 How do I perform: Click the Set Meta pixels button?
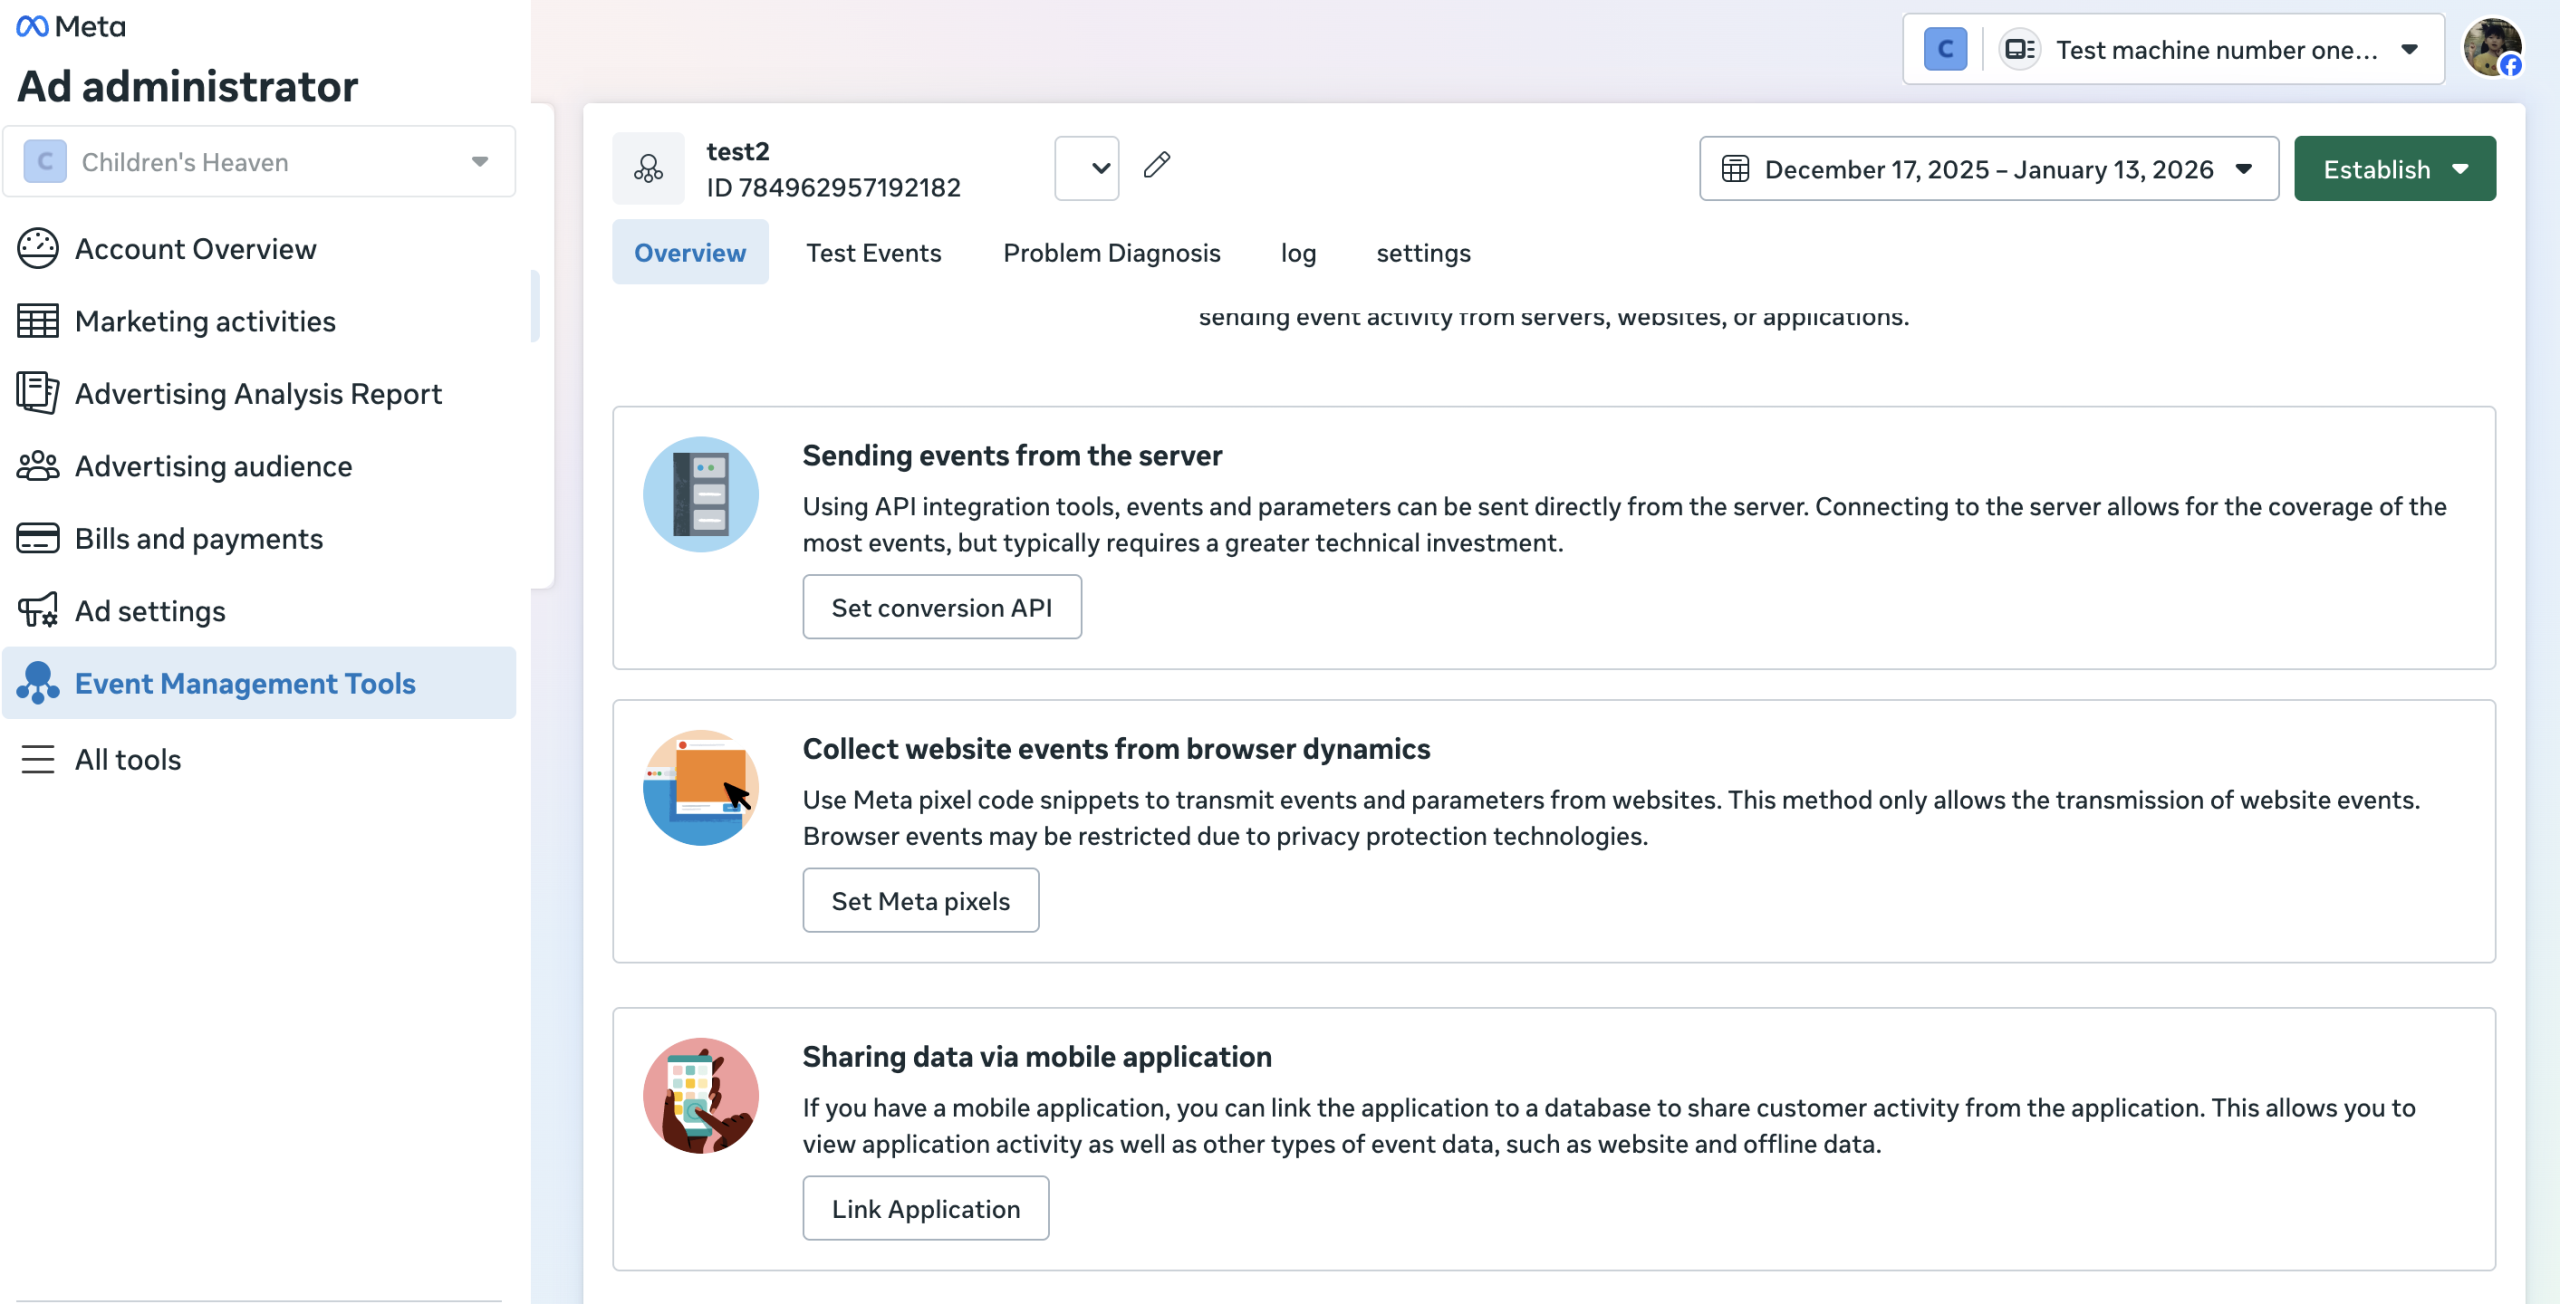(920, 900)
